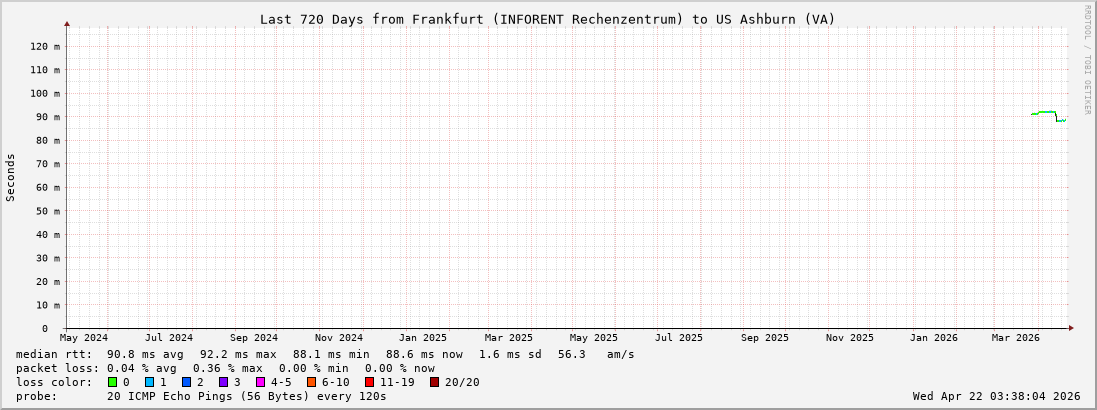
Task: Click the magenta 4-5 loss swatch
Action: point(261,382)
